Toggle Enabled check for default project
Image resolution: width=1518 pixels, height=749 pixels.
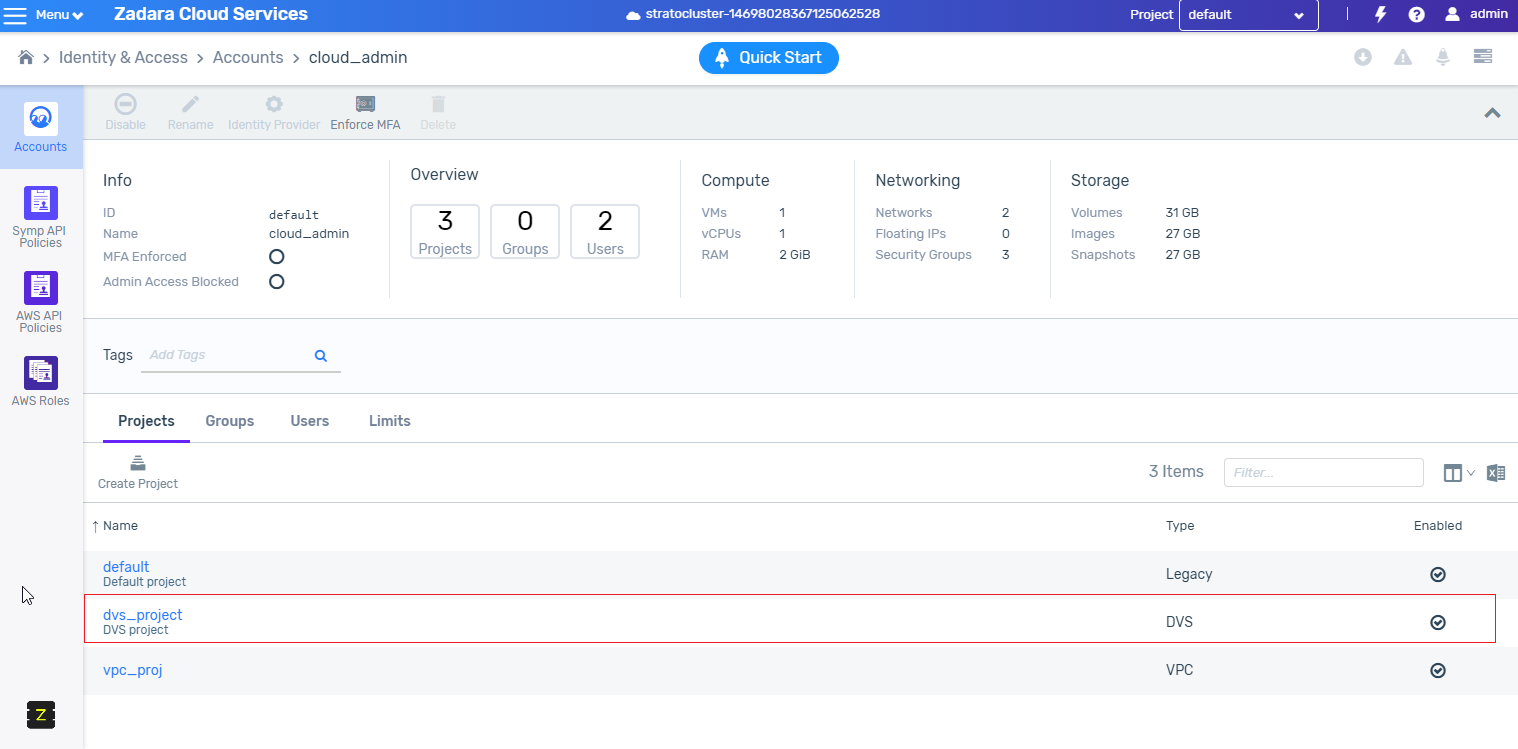click(x=1438, y=574)
